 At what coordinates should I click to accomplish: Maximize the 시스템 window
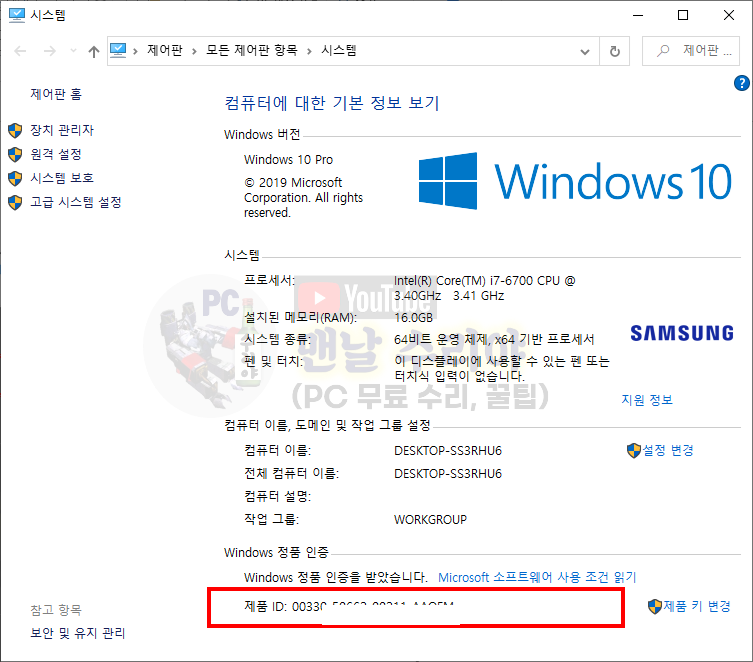(x=683, y=15)
